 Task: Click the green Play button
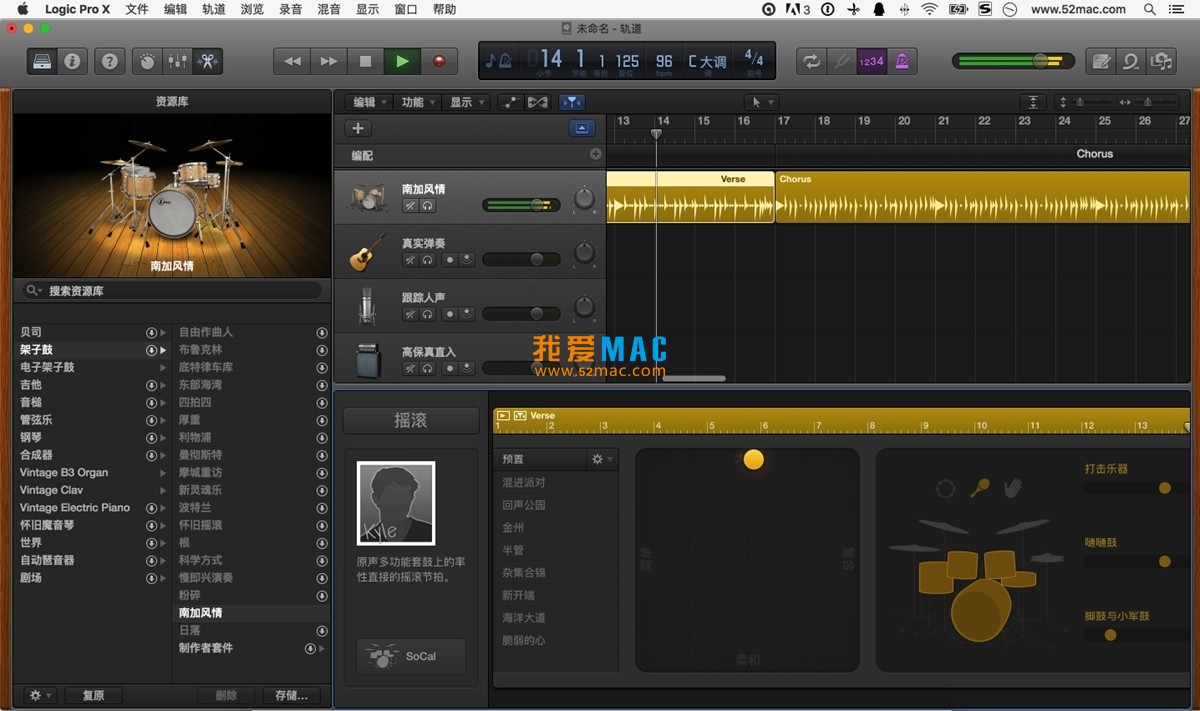(402, 61)
